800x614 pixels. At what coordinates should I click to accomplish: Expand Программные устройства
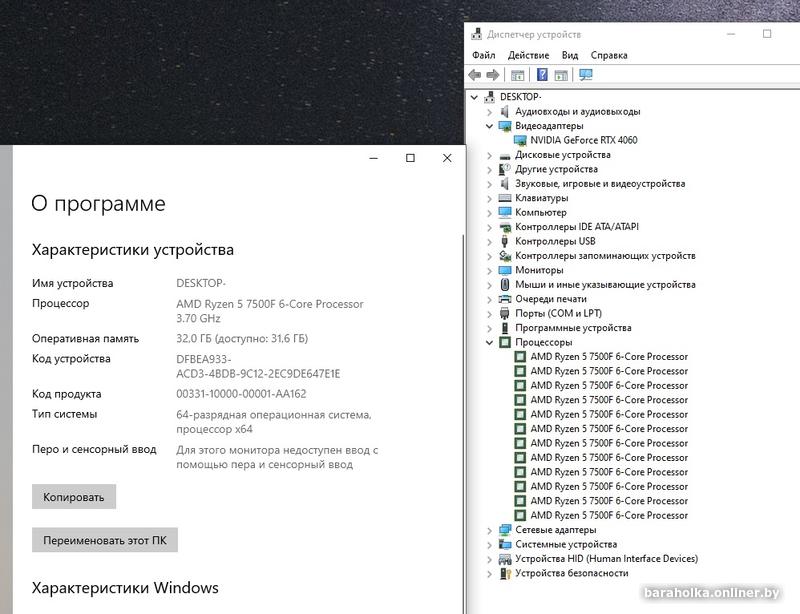click(489, 328)
